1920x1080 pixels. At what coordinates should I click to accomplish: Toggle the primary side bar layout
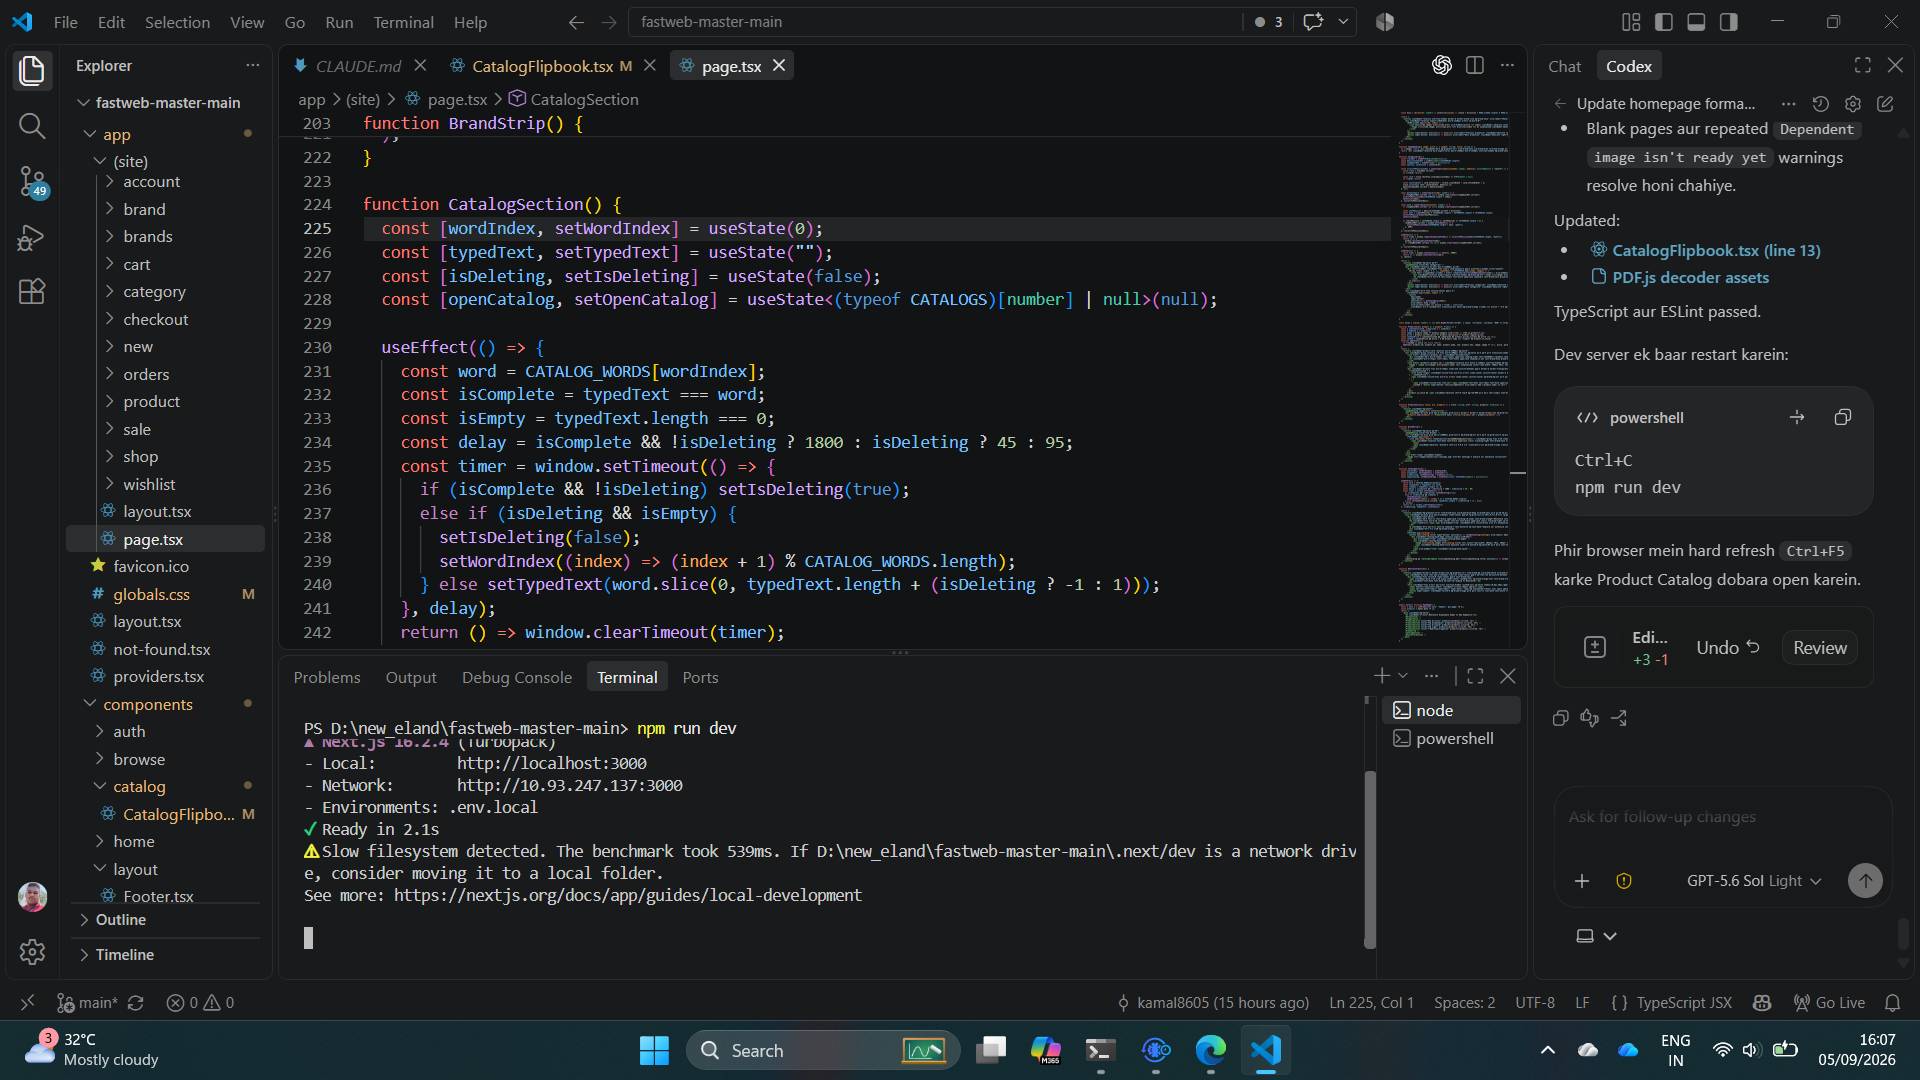tap(1664, 22)
